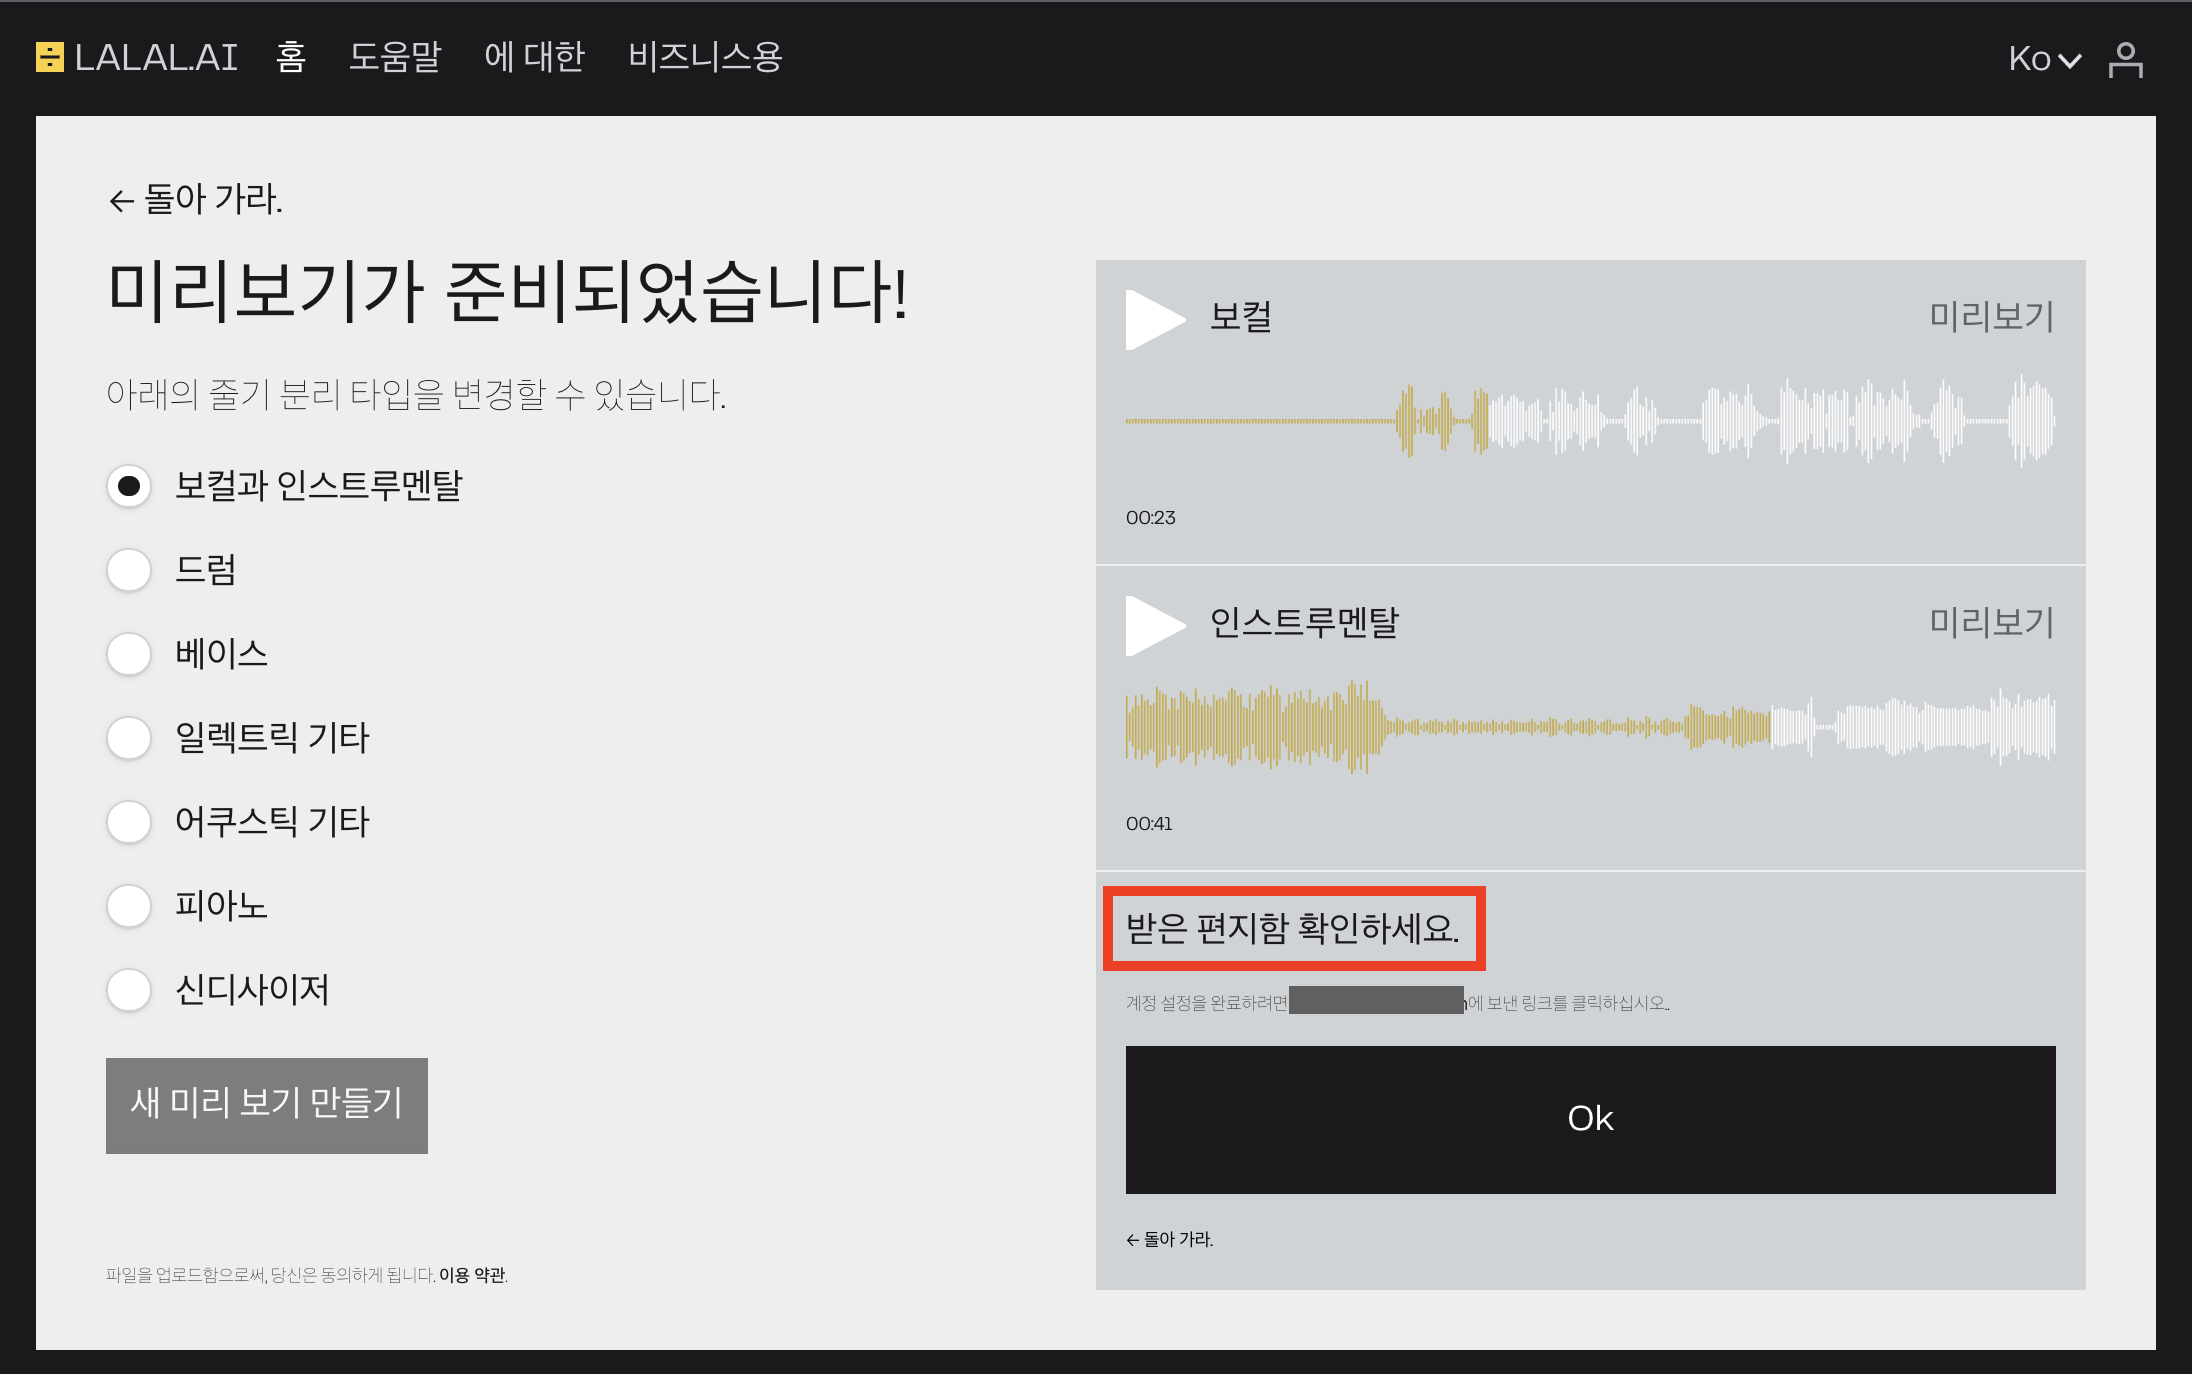Open the 비즈니스용 menu link
The height and width of the screenshot is (1374, 2192).
coord(704,57)
